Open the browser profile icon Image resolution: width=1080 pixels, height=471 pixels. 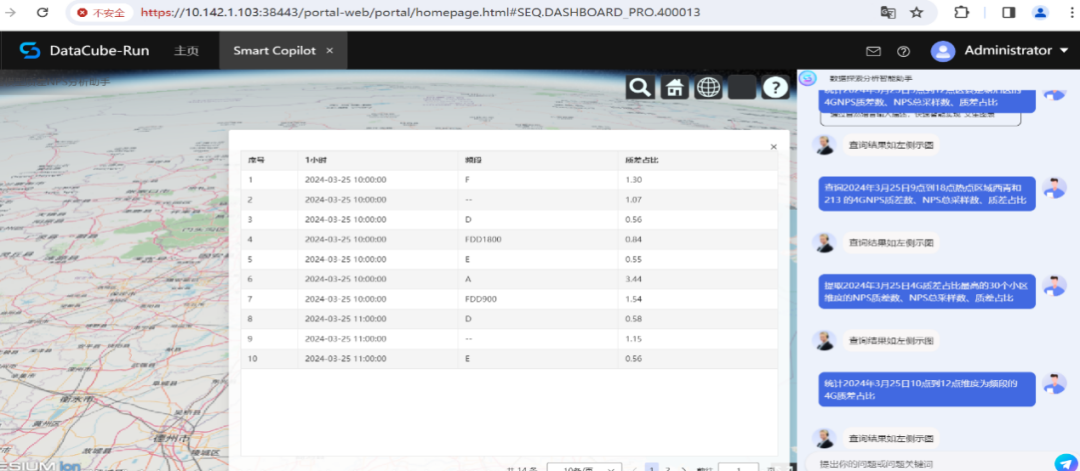(x=1040, y=12)
